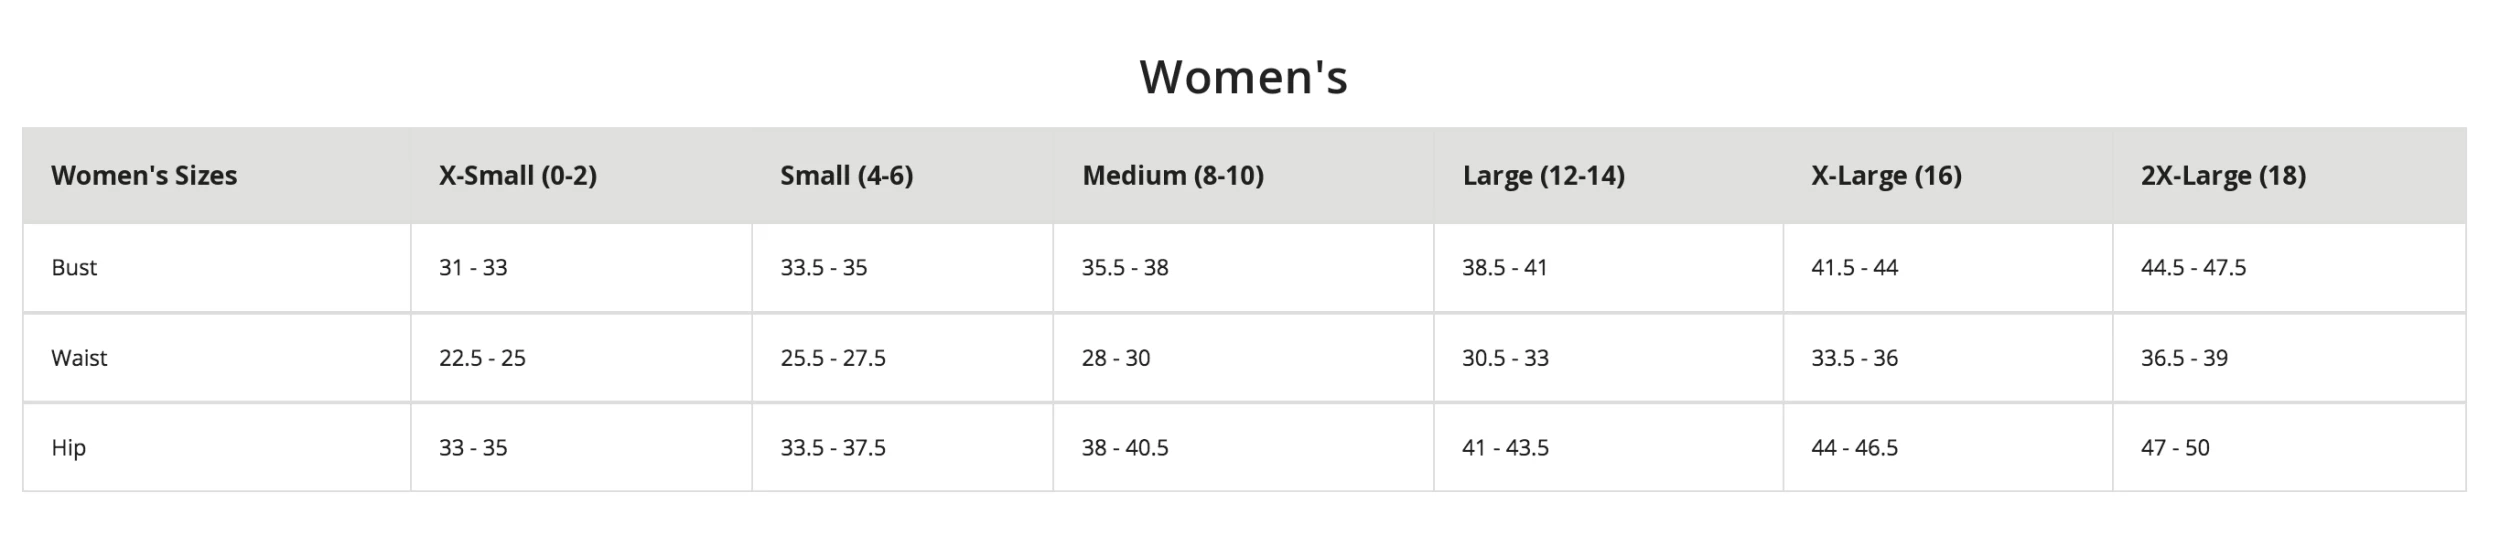Click the Hip row label

[68, 448]
